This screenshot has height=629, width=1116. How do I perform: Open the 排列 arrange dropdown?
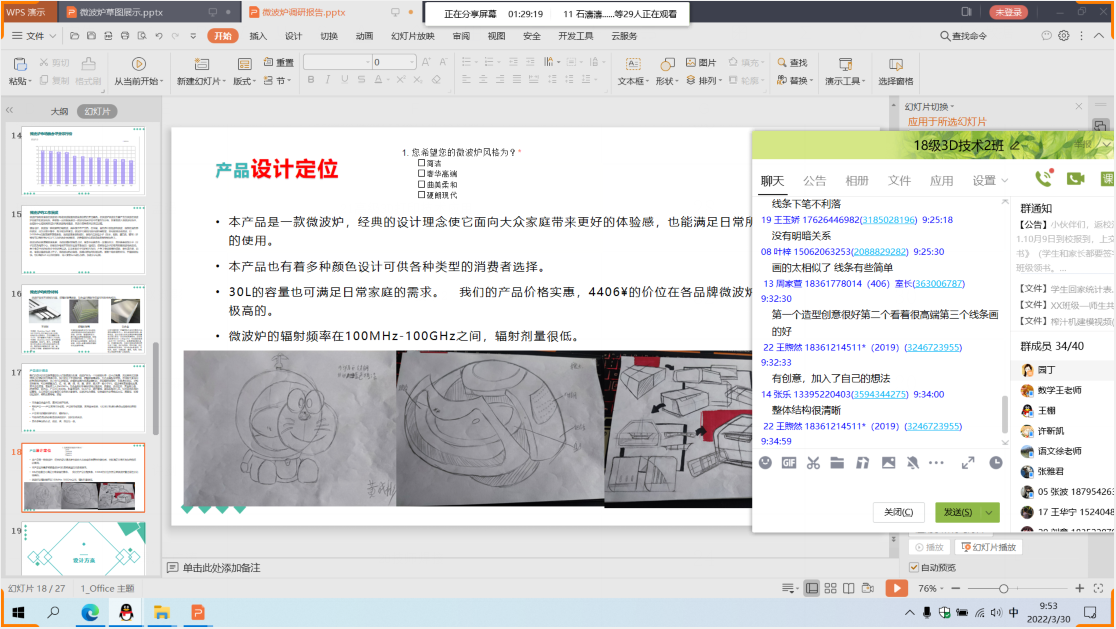point(702,80)
